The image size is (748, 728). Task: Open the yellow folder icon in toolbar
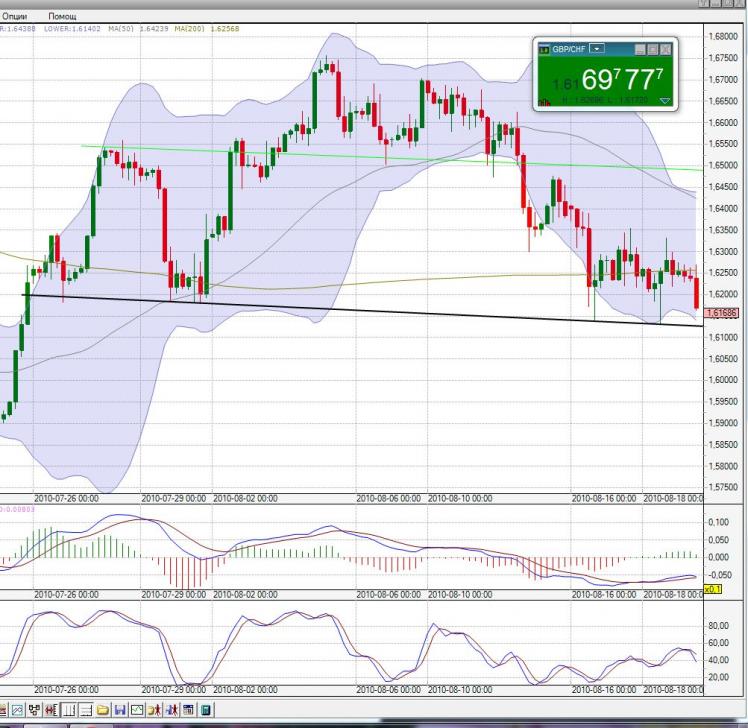coord(103,710)
